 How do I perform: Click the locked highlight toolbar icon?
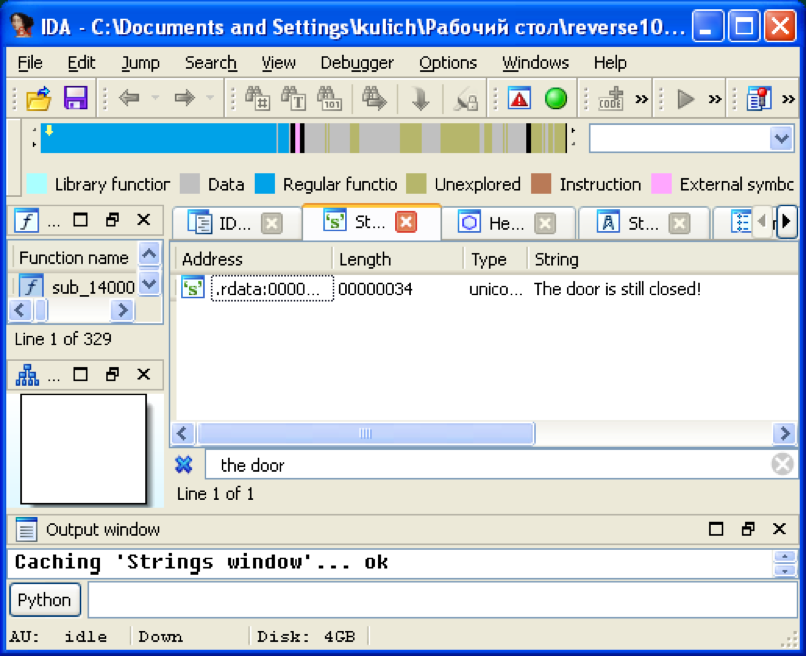tap(466, 98)
